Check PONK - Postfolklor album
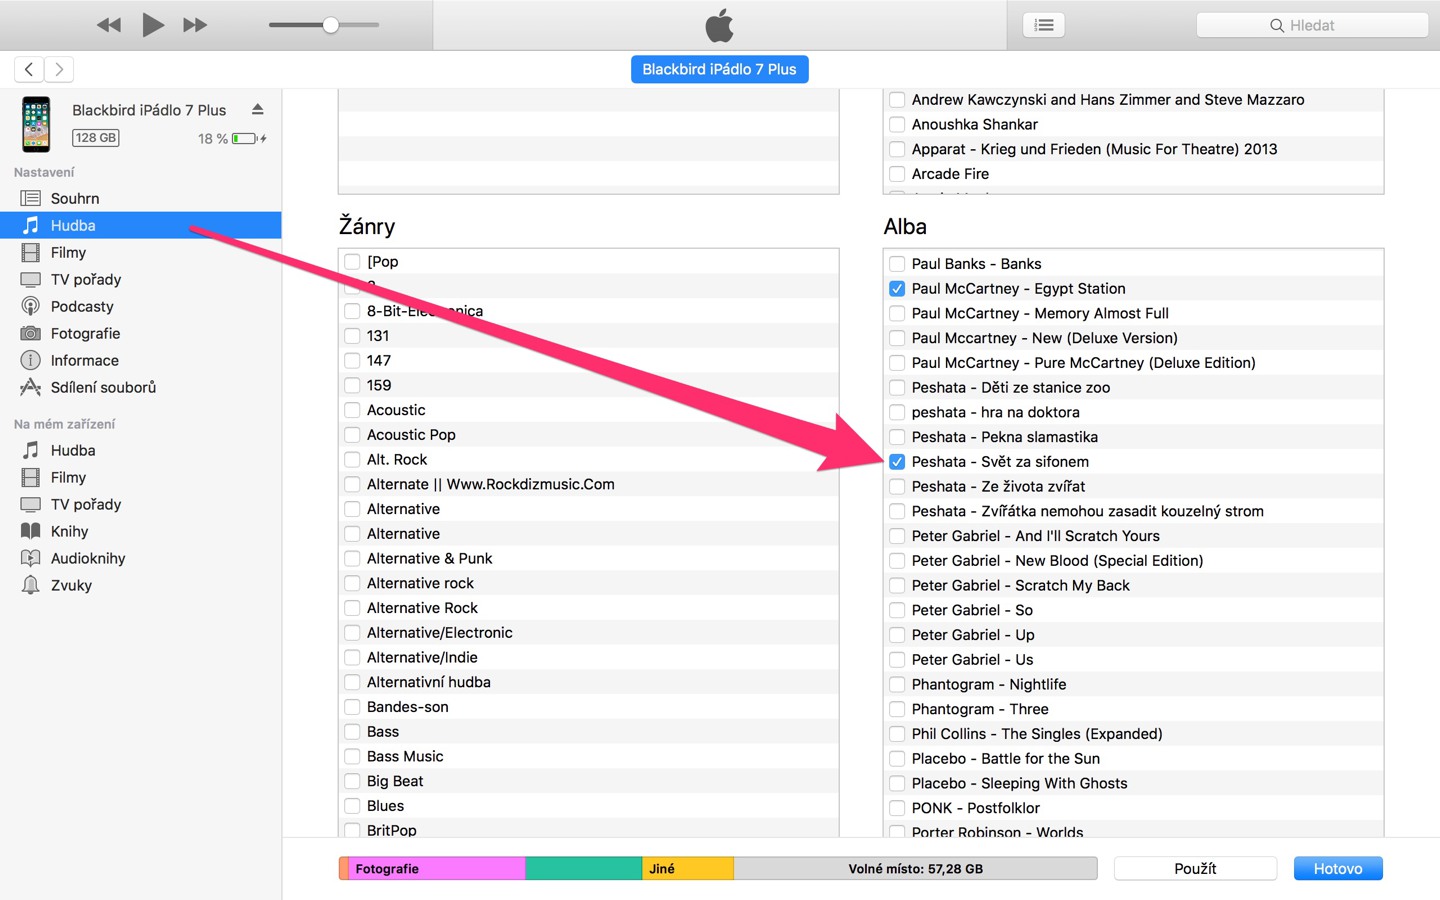1440x900 pixels. (897, 808)
